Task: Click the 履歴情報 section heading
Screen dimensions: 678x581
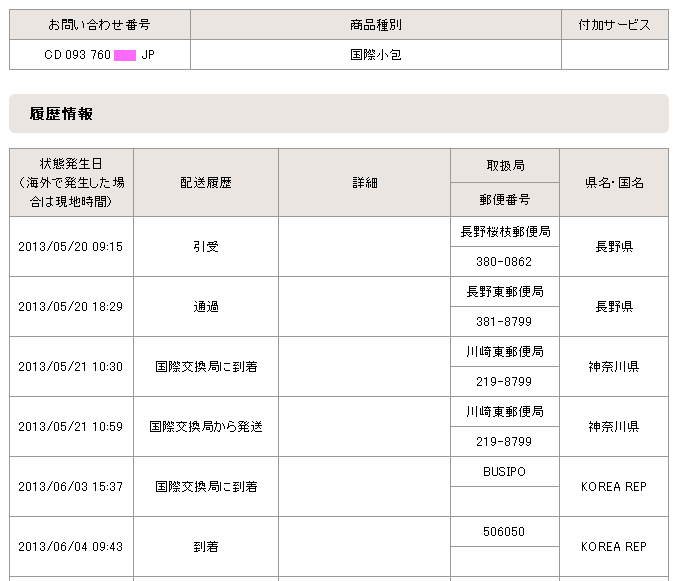Action: pos(61,114)
